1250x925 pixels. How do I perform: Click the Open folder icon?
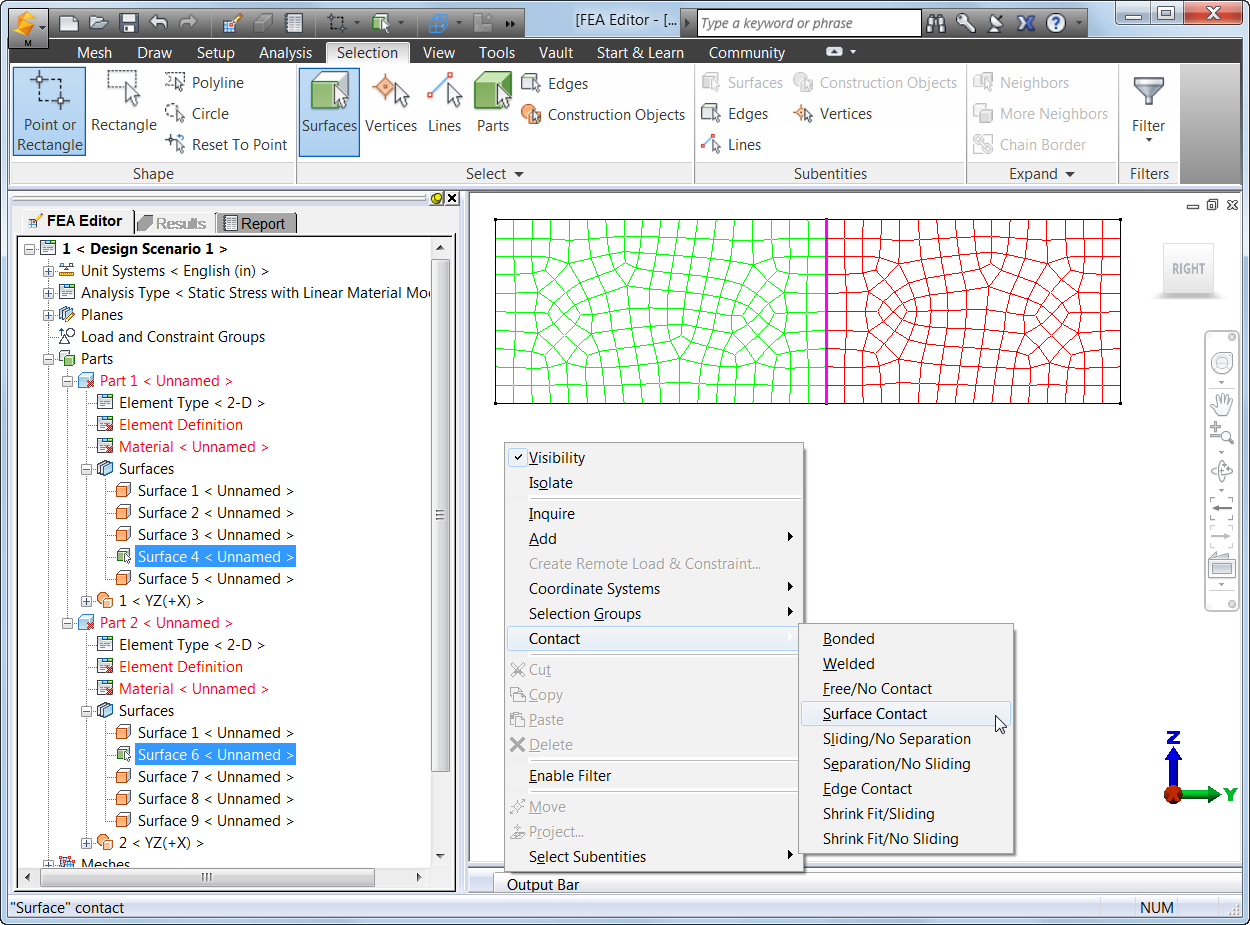tap(98, 22)
